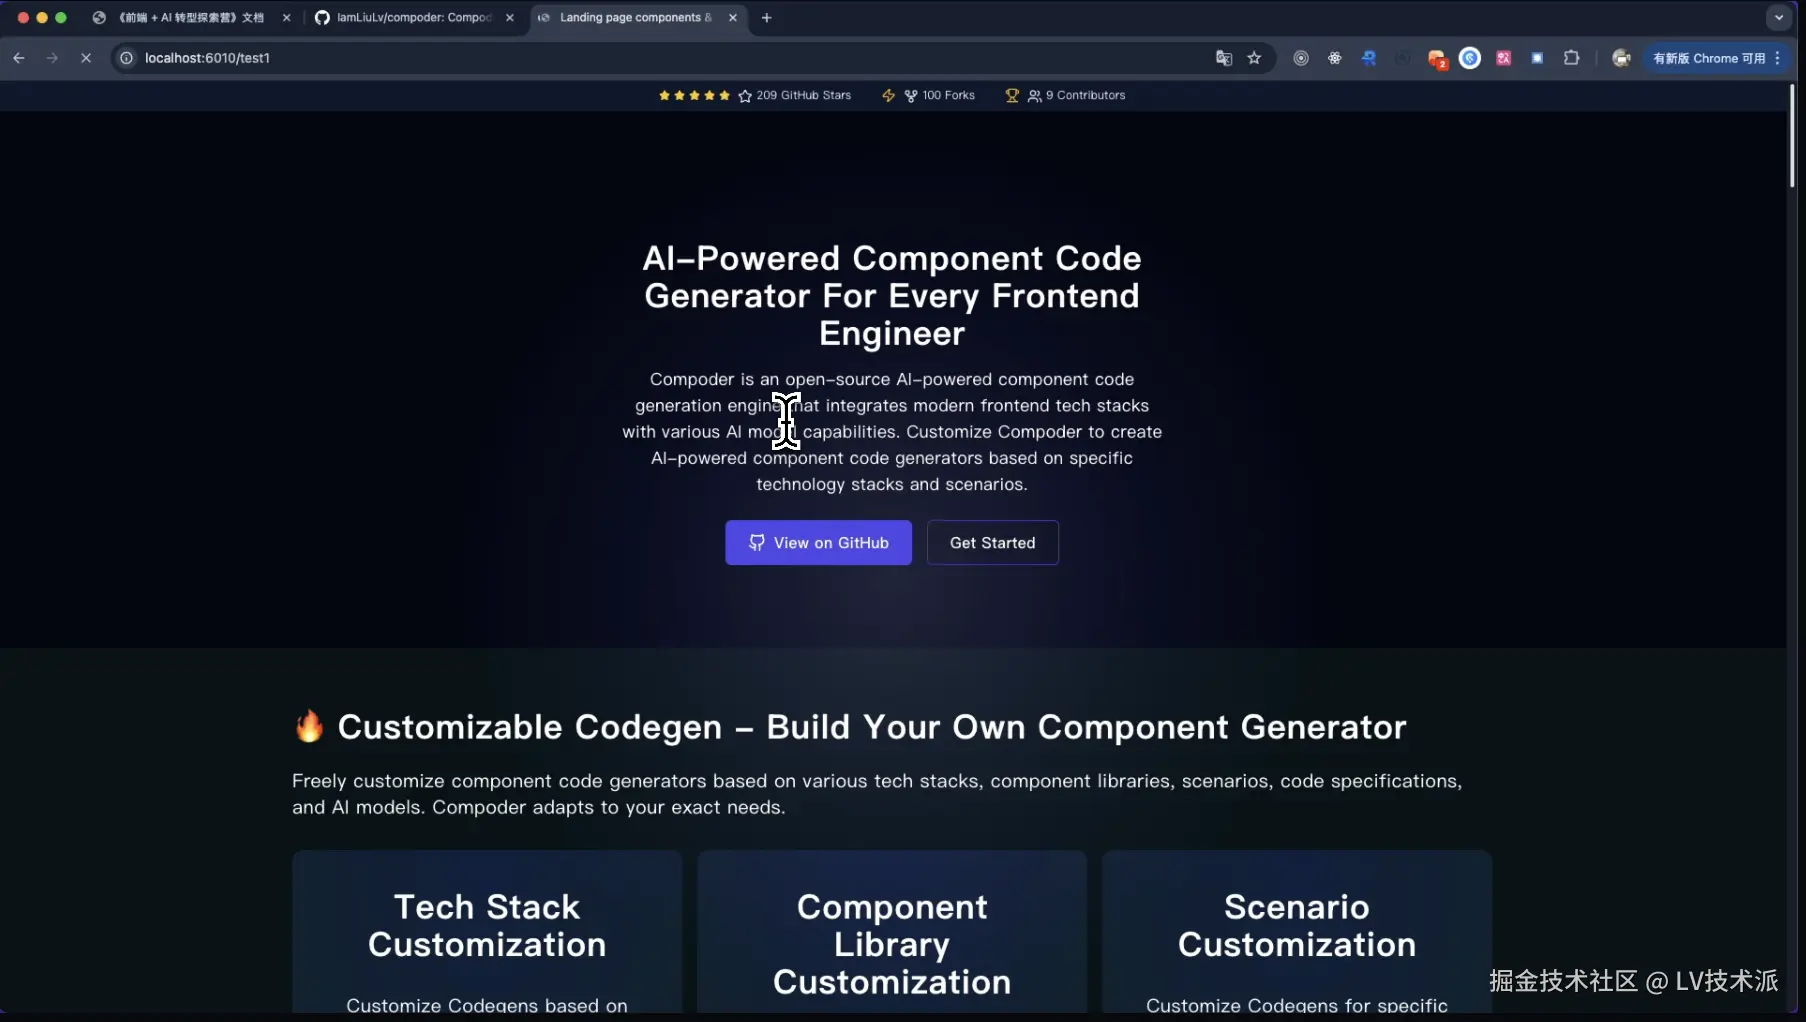This screenshot has height=1022, width=1806.
Task: Click the 'Freely customize component code generators' paragraph
Action: pos(877,794)
